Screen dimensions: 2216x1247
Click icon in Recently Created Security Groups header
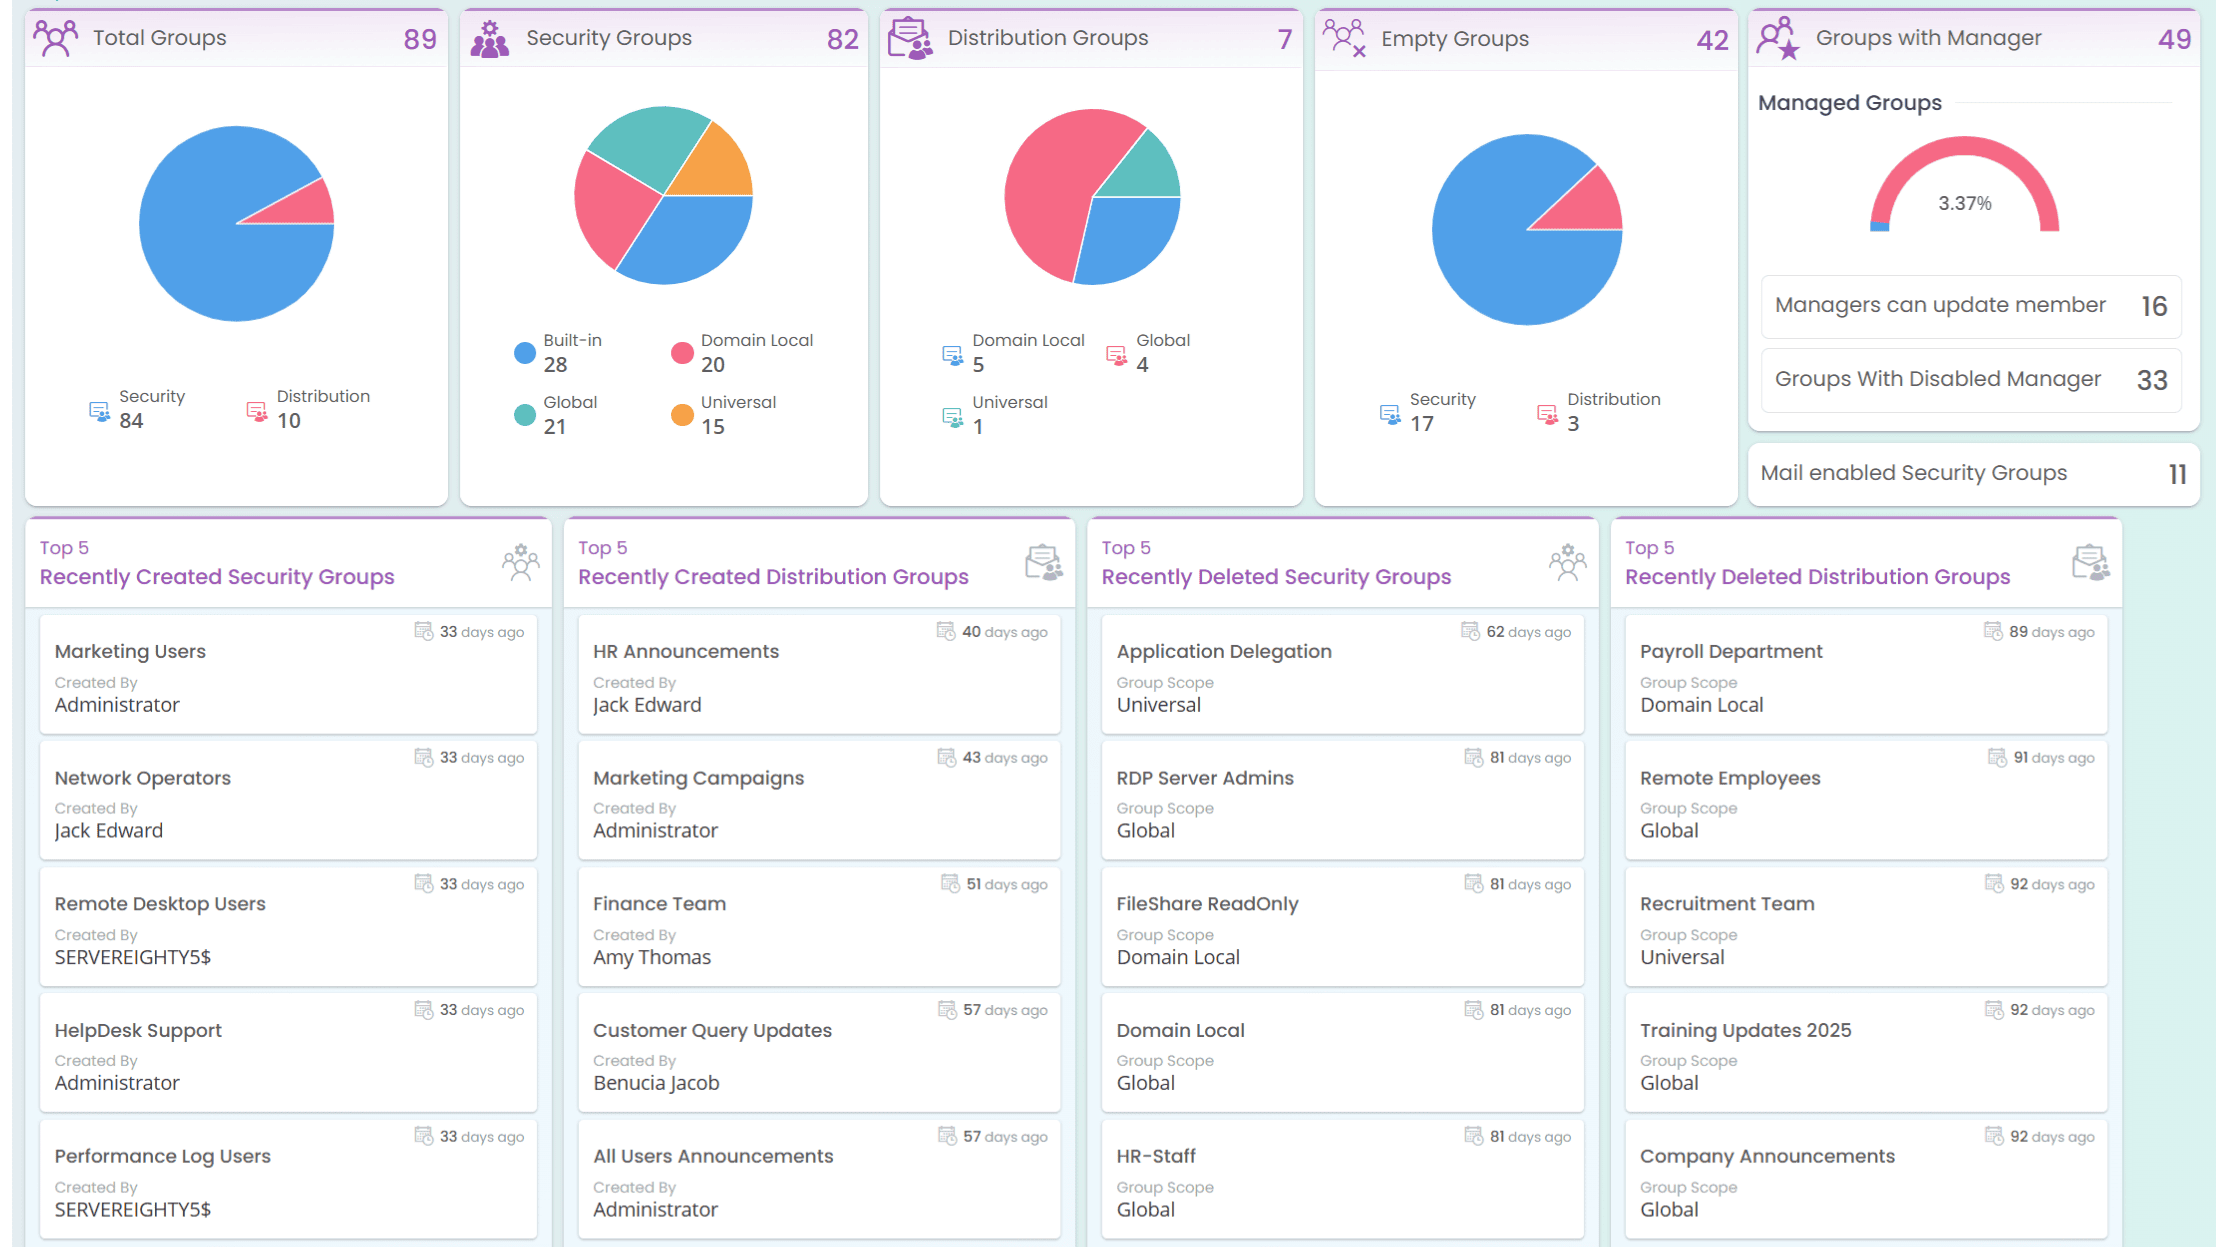tap(520, 563)
